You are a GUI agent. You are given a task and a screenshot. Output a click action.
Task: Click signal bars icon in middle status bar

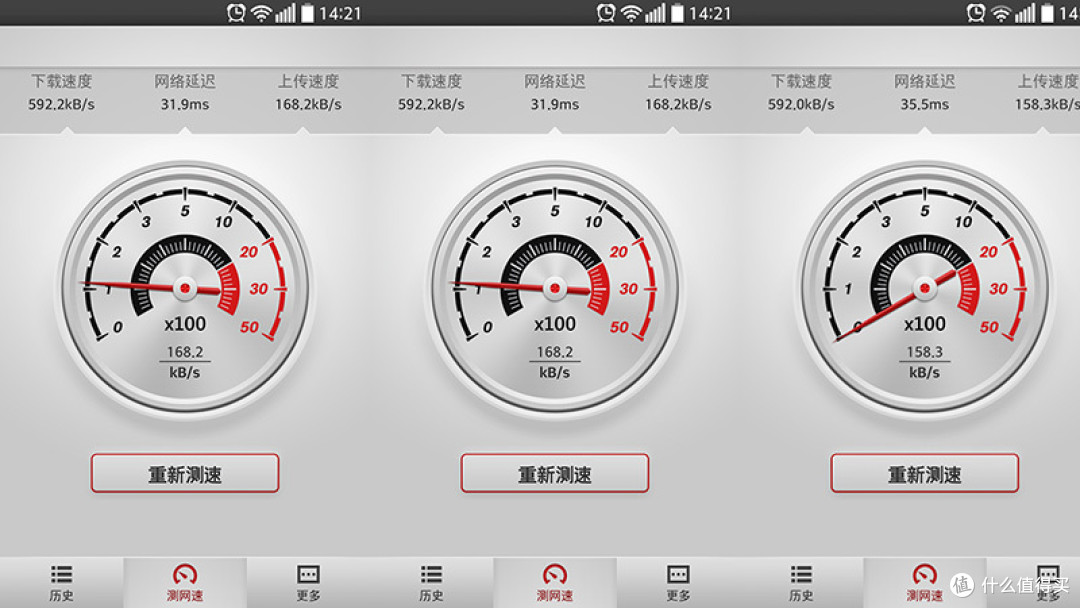click(655, 13)
